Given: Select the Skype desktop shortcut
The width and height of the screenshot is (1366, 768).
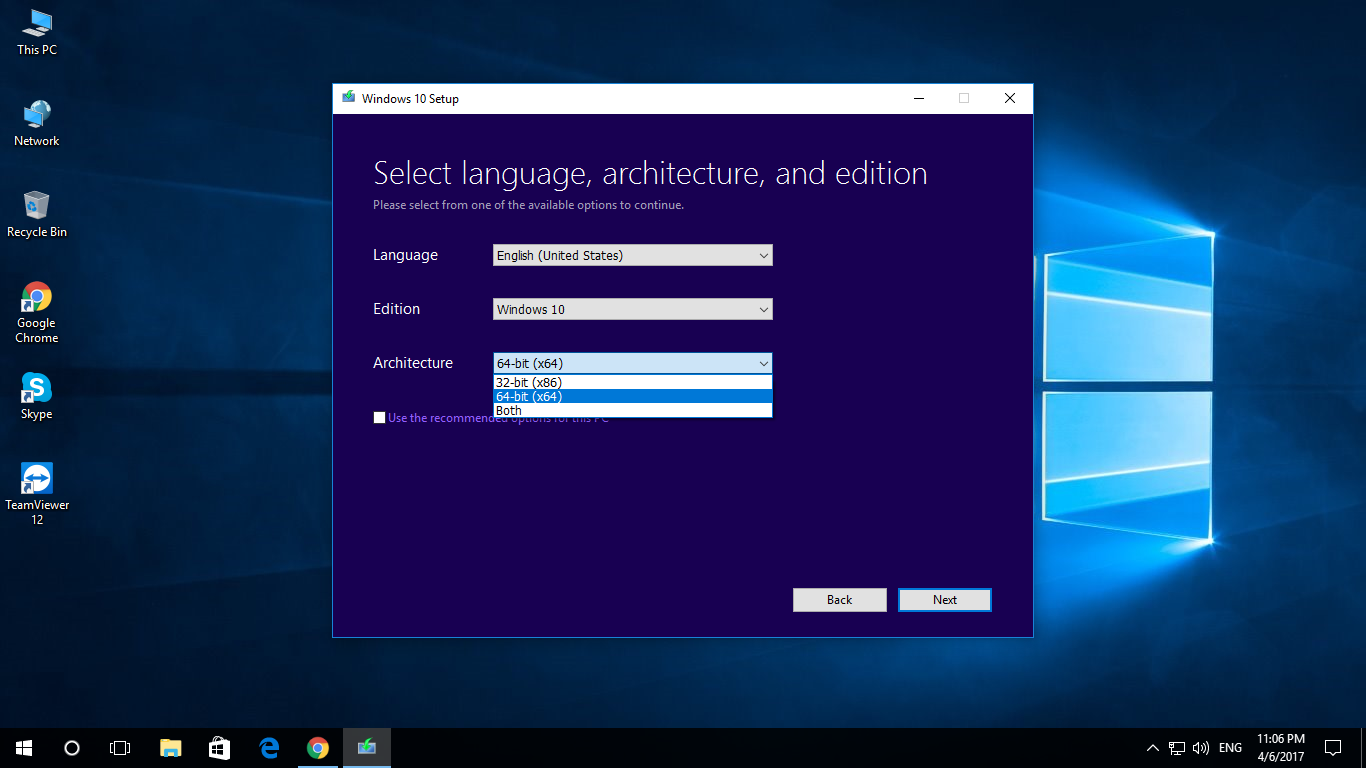Looking at the screenshot, I should tap(37, 396).
